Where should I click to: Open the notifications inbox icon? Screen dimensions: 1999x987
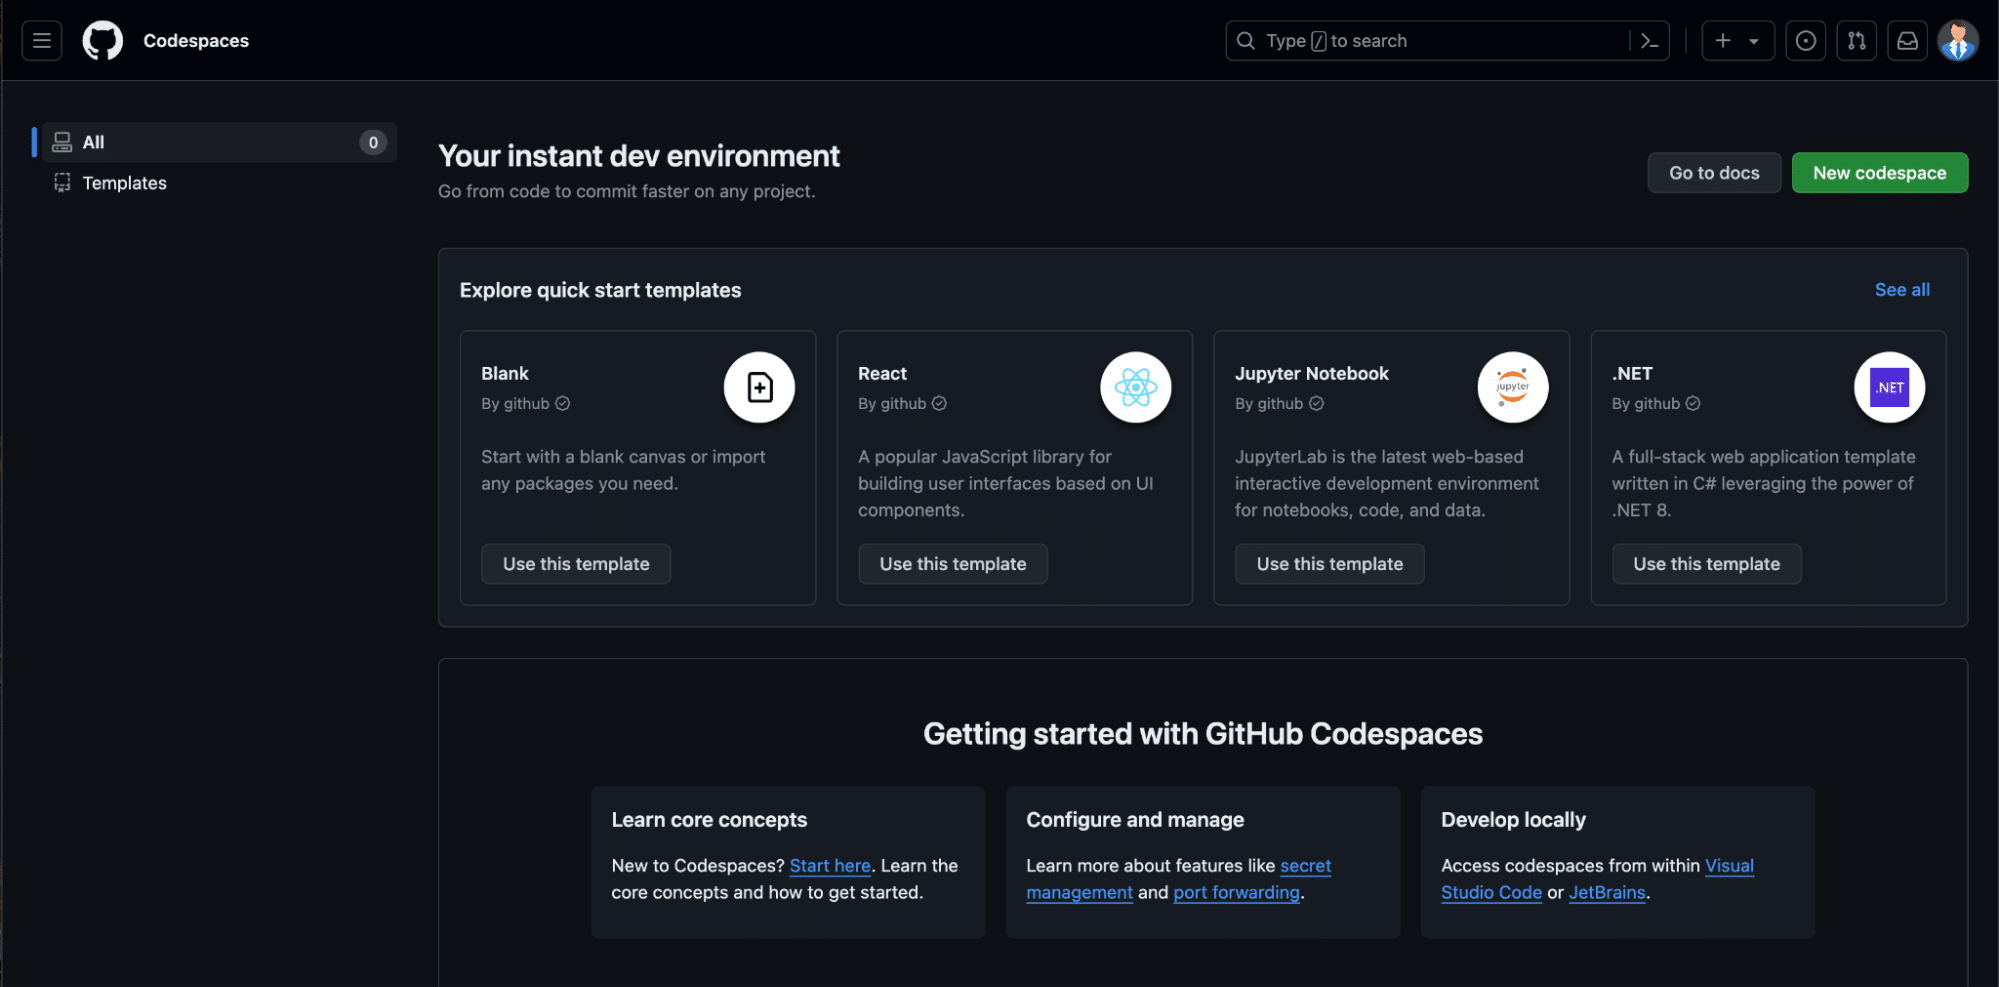point(1907,40)
